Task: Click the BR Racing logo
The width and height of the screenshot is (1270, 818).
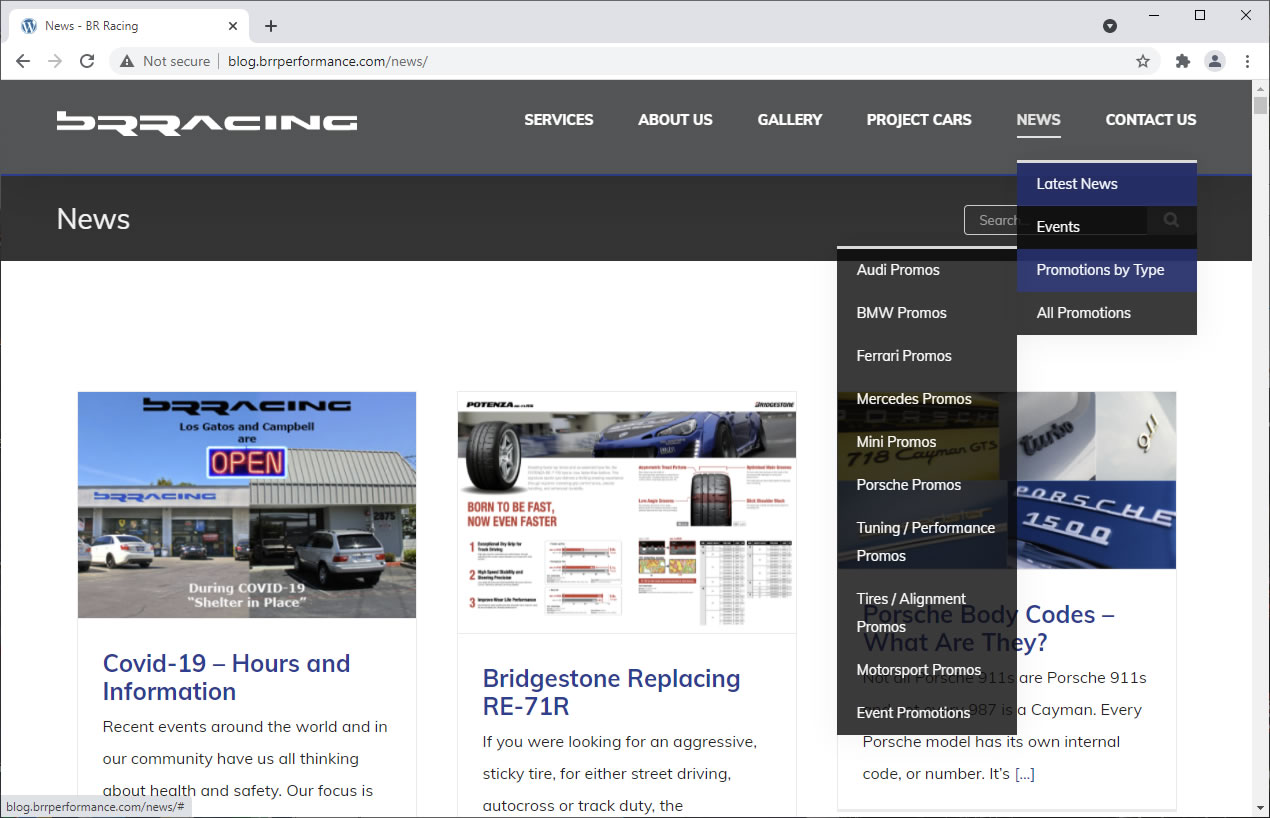Action: tap(207, 122)
